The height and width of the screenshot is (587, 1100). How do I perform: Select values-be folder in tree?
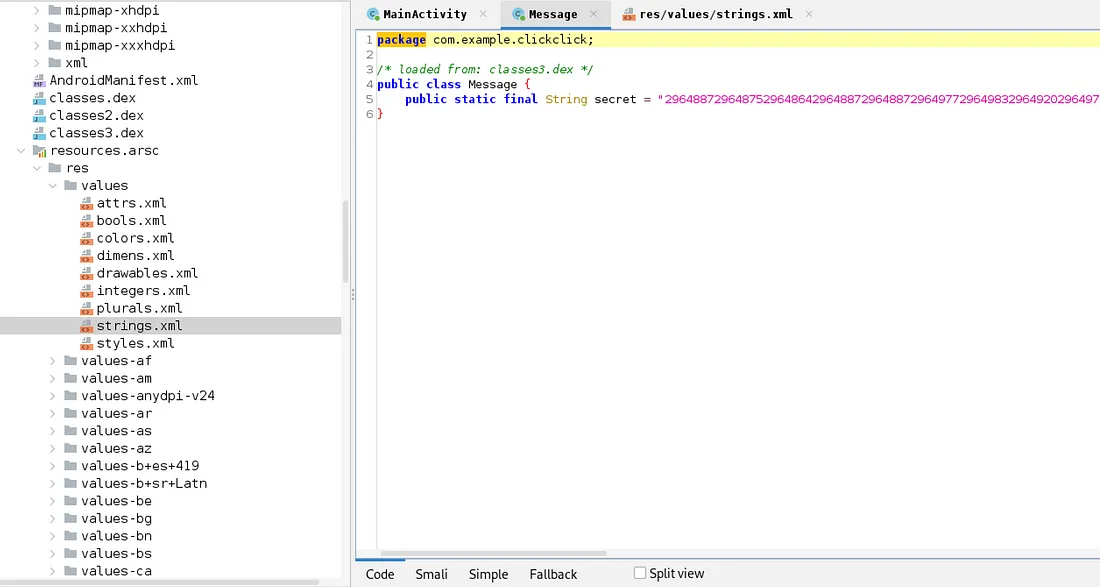click(116, 501)
